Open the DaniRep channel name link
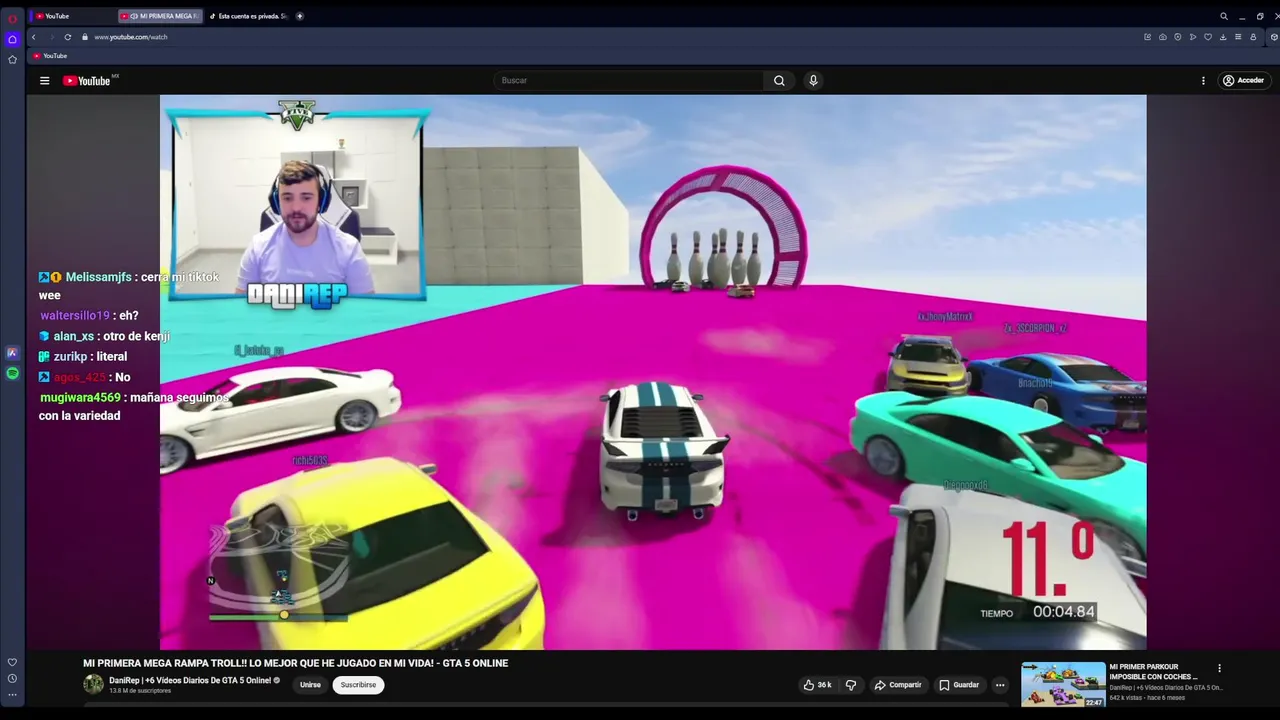Viewport: 1280px width, 720px height. coord(190,680)
